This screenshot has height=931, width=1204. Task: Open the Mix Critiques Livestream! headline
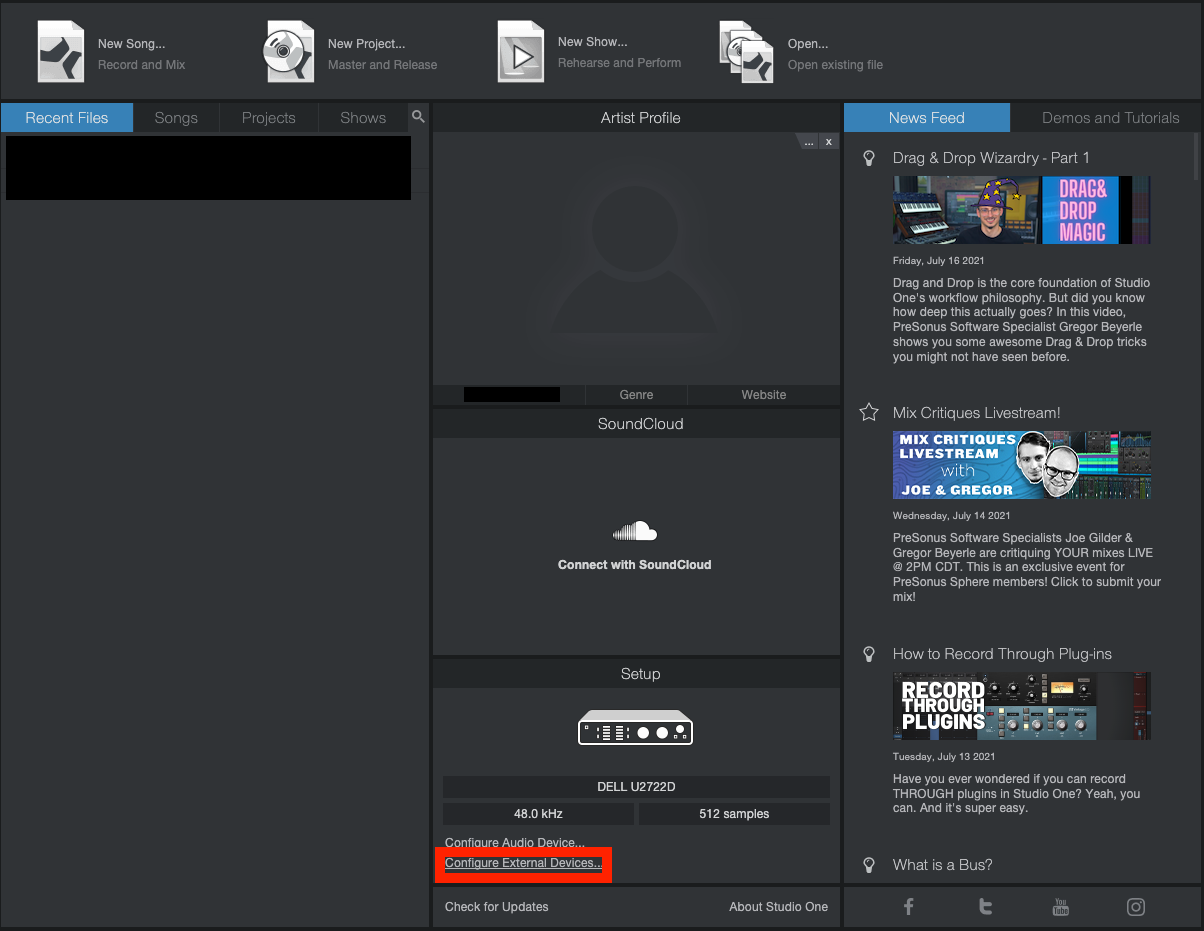point(976,413)
